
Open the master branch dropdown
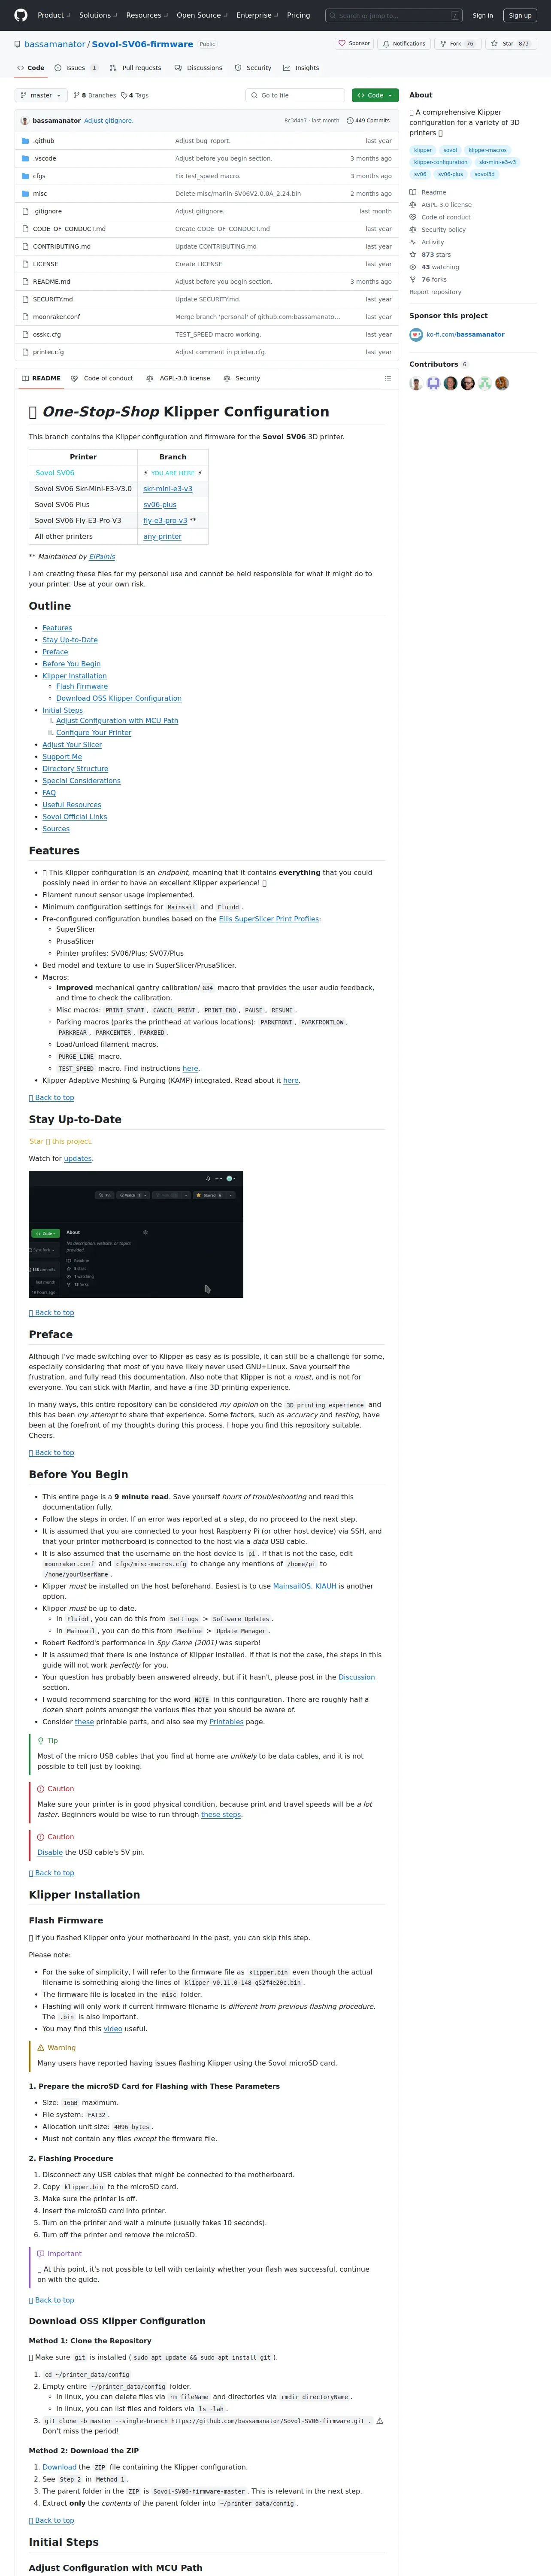pyautogui.click(x=41, y=95)
